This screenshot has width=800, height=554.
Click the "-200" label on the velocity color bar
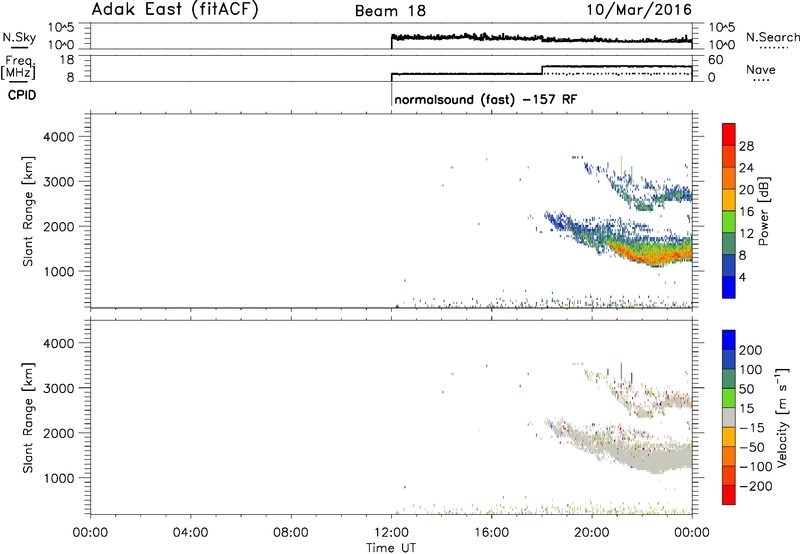756,486
